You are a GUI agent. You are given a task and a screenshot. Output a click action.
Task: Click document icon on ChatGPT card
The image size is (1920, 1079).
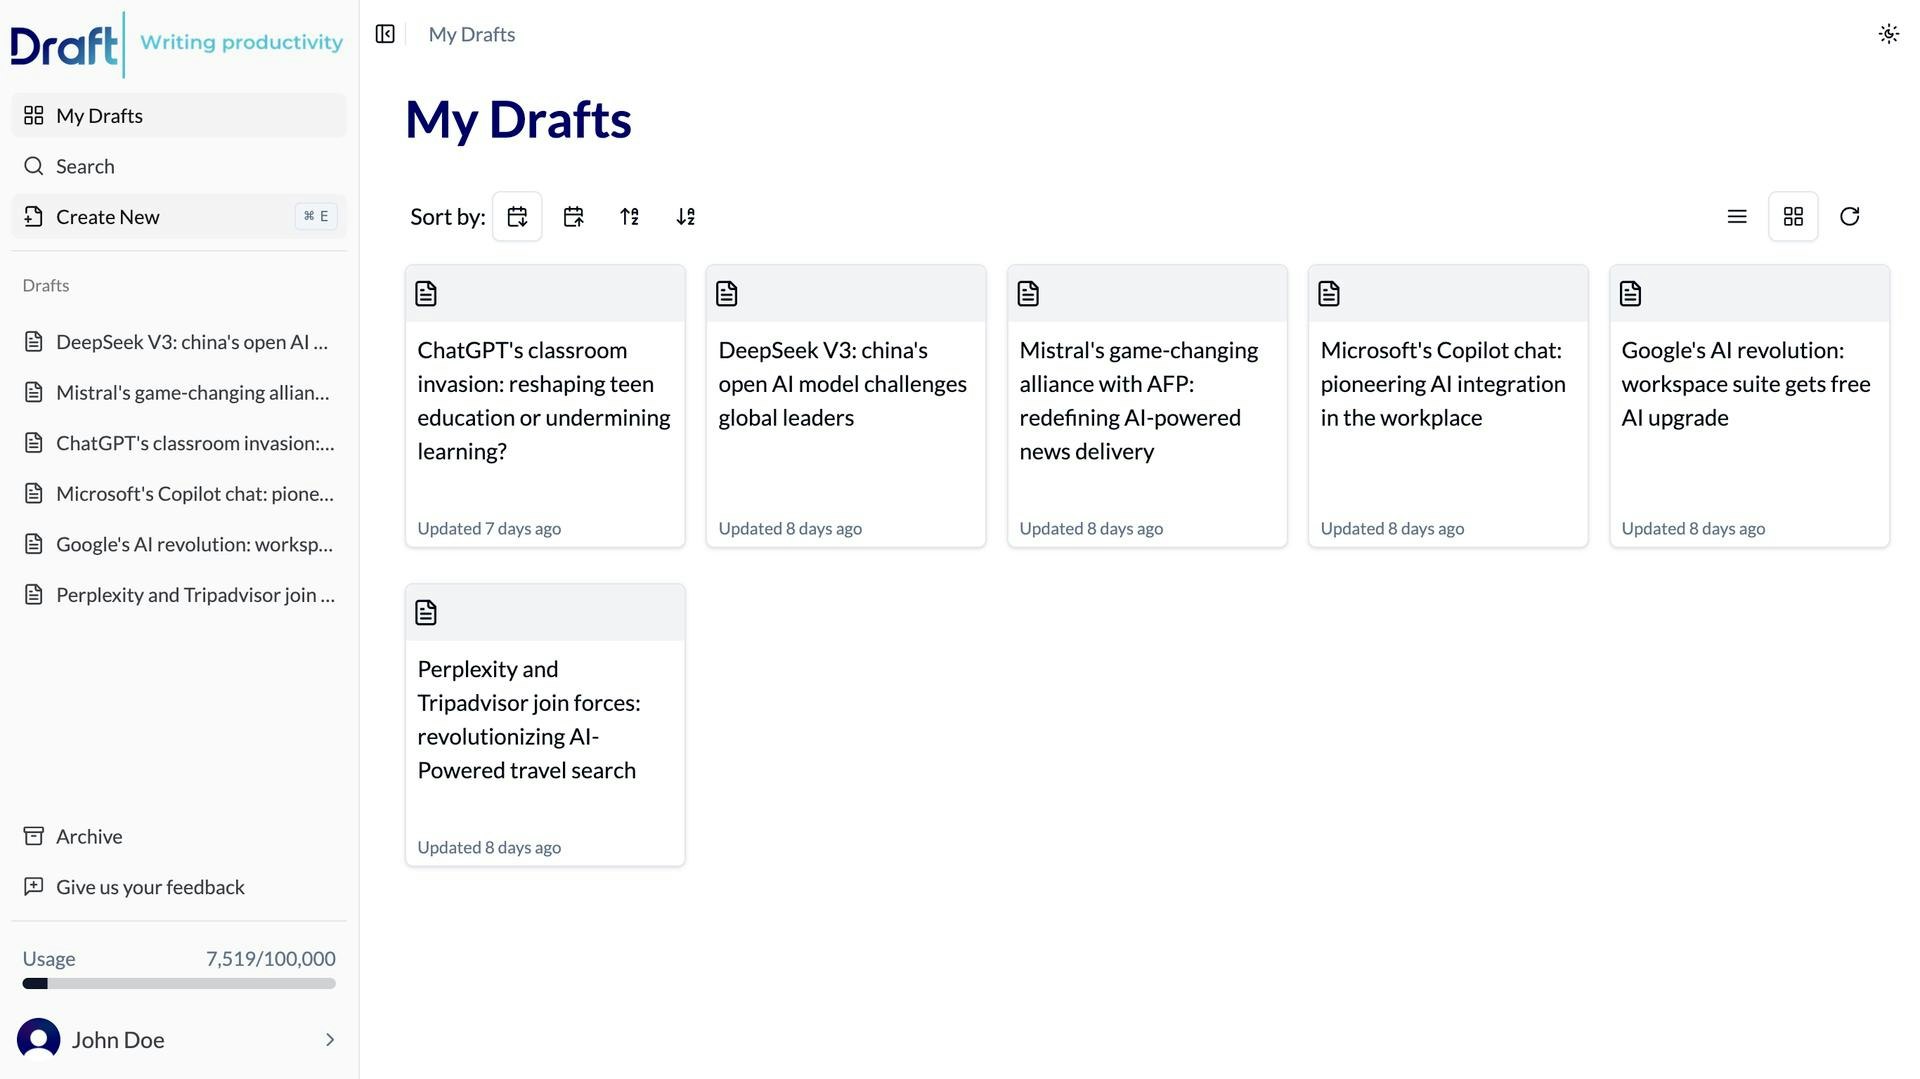point(426,293)
